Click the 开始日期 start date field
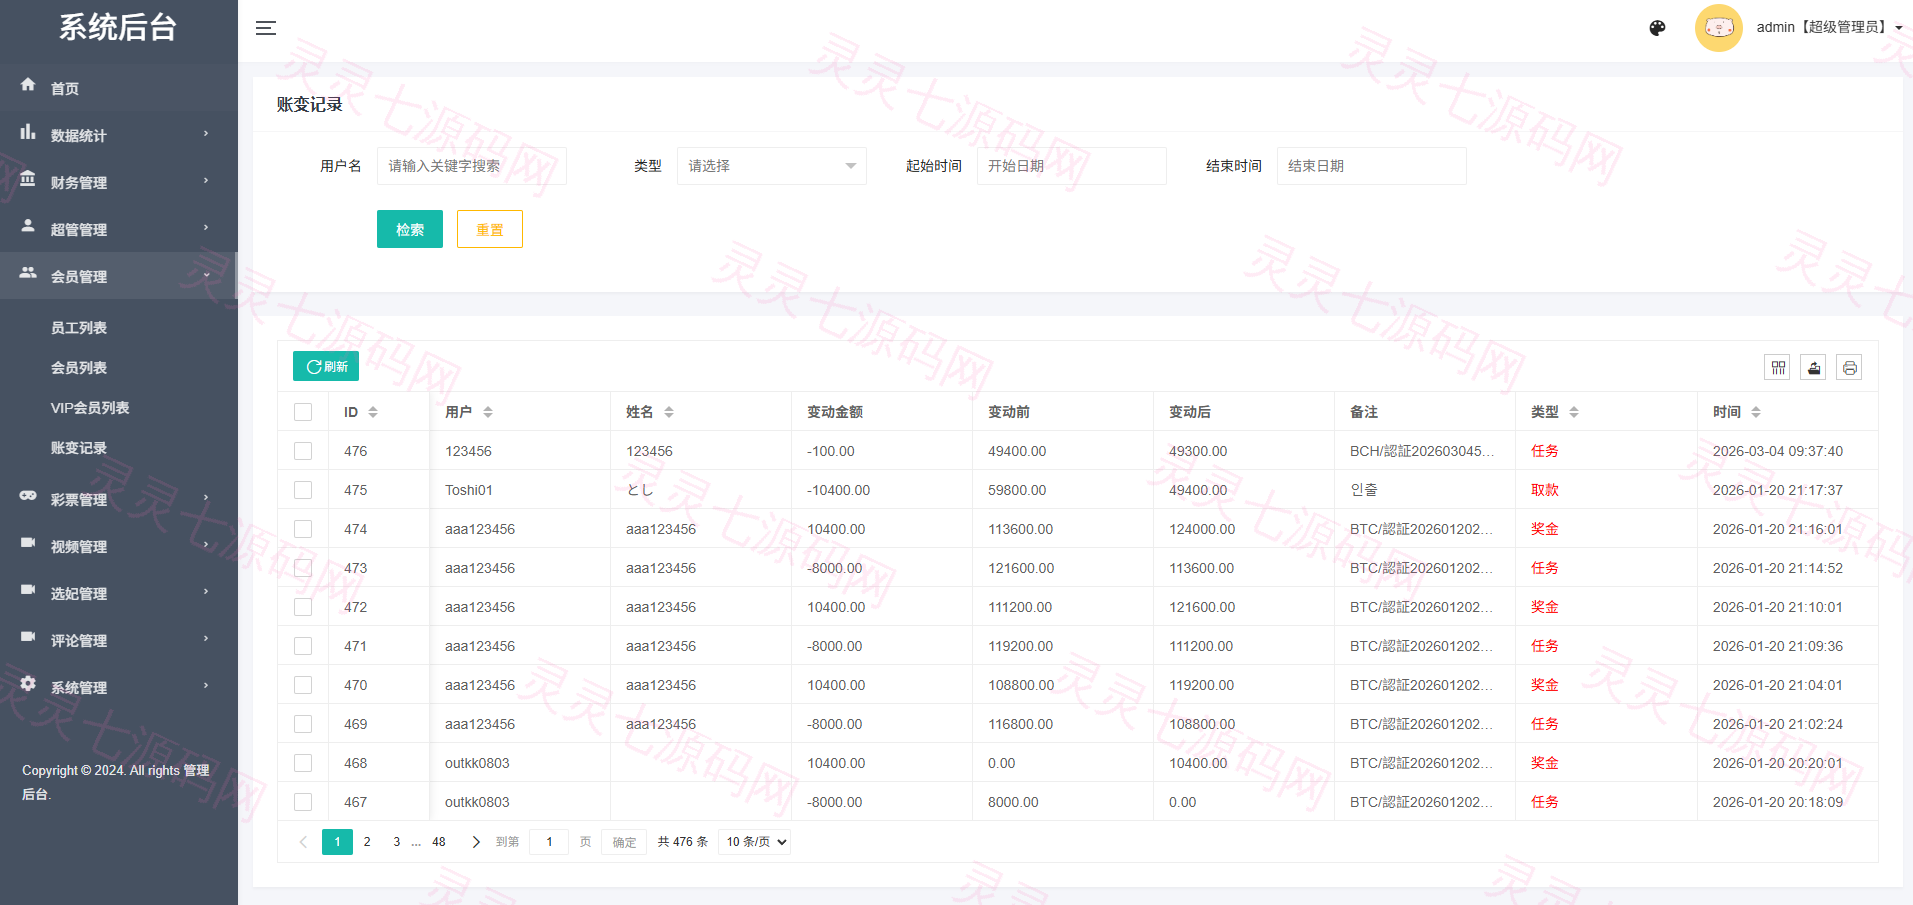This screenshot has width=1913, height=905. (x=1072, y=166)
